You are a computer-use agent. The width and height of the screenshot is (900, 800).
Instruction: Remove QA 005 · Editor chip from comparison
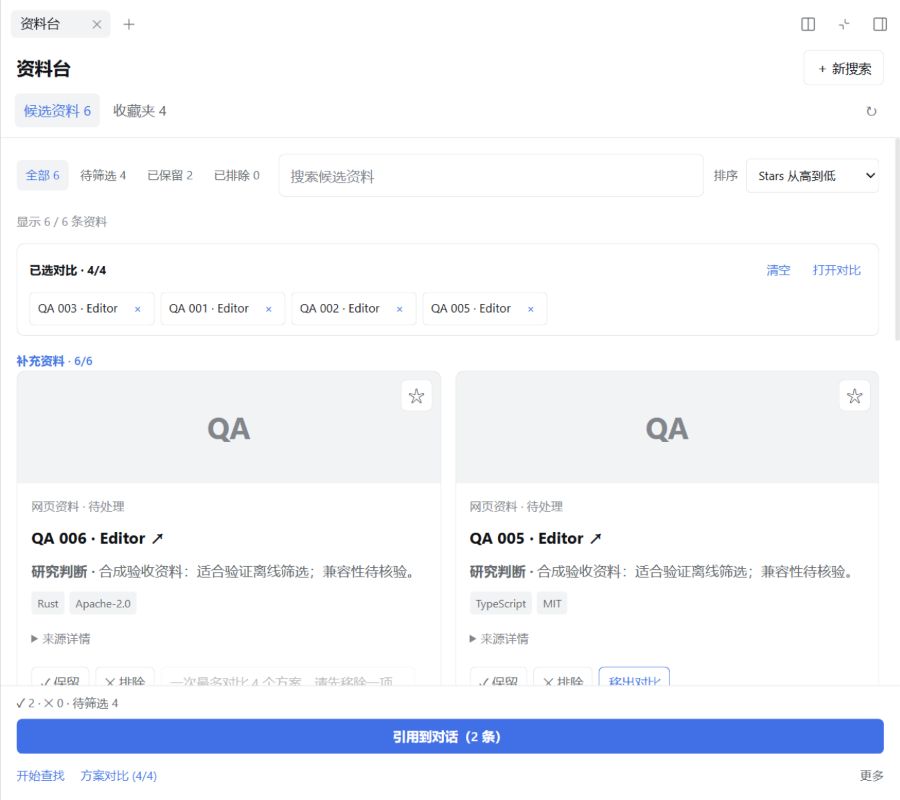(x=530, y=309)
